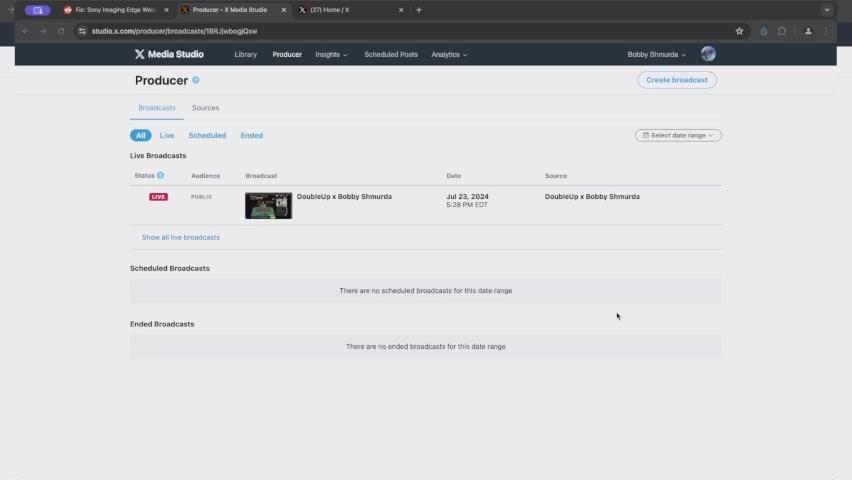This screenshot has height=480, width=852.
Task: Filter broadcasts by Scheduled
Action: click(x=207, y=135)
